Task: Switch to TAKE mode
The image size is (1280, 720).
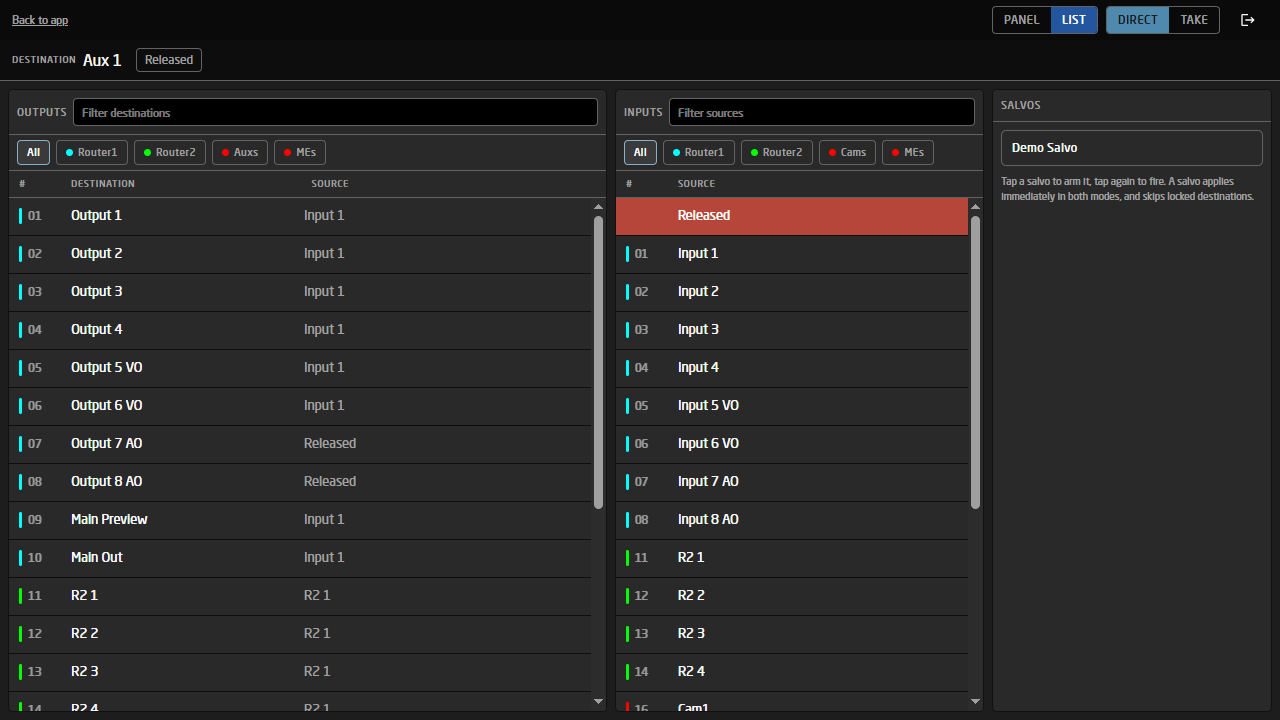Action: pyautogui.click(x=1194, y=20)
